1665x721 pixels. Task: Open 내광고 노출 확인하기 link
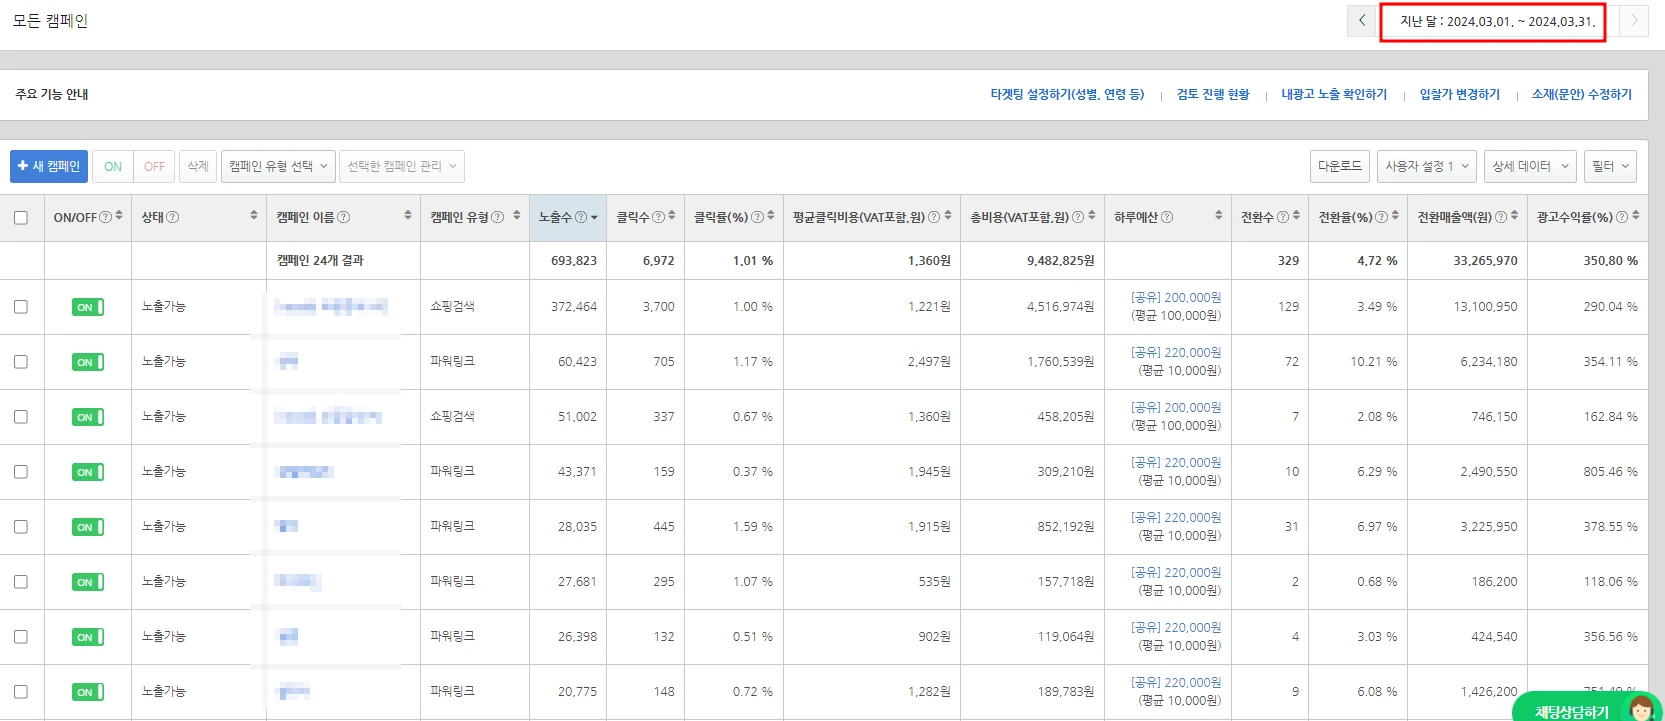coord(1334,94)
